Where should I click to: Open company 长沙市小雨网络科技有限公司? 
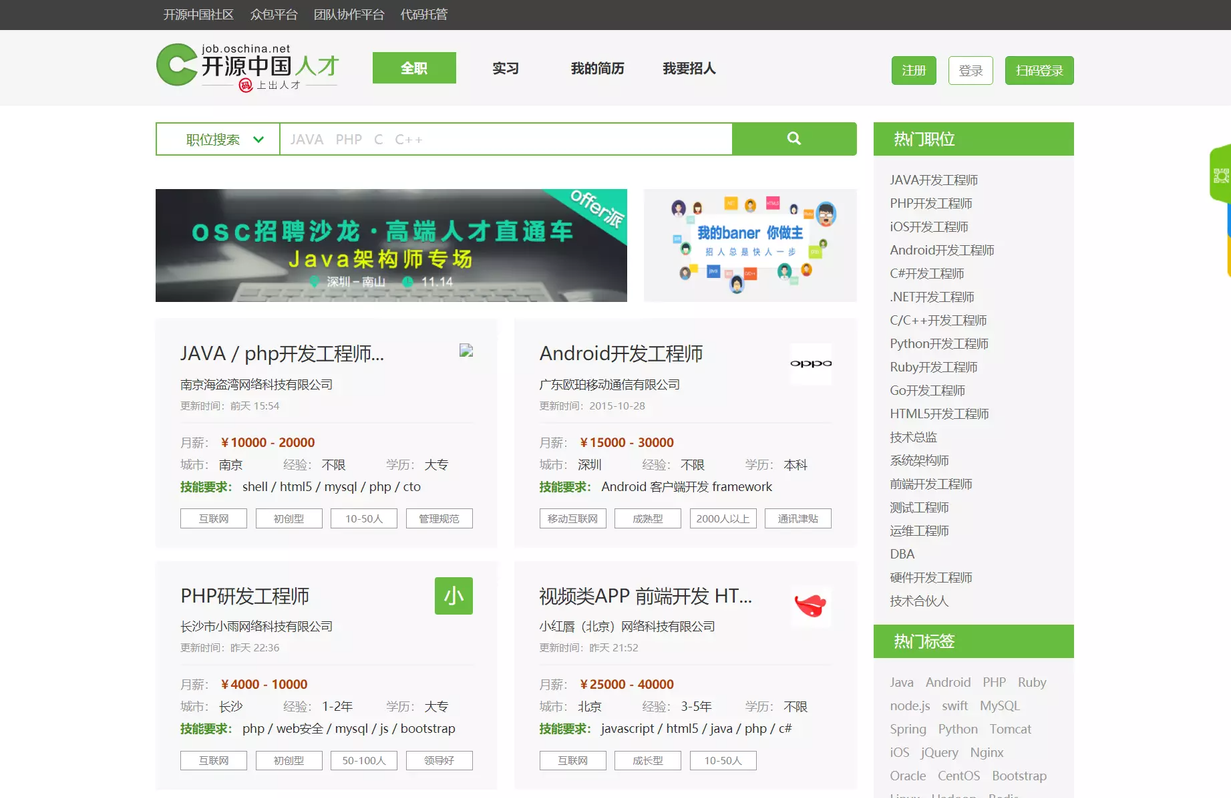[256, 626]
